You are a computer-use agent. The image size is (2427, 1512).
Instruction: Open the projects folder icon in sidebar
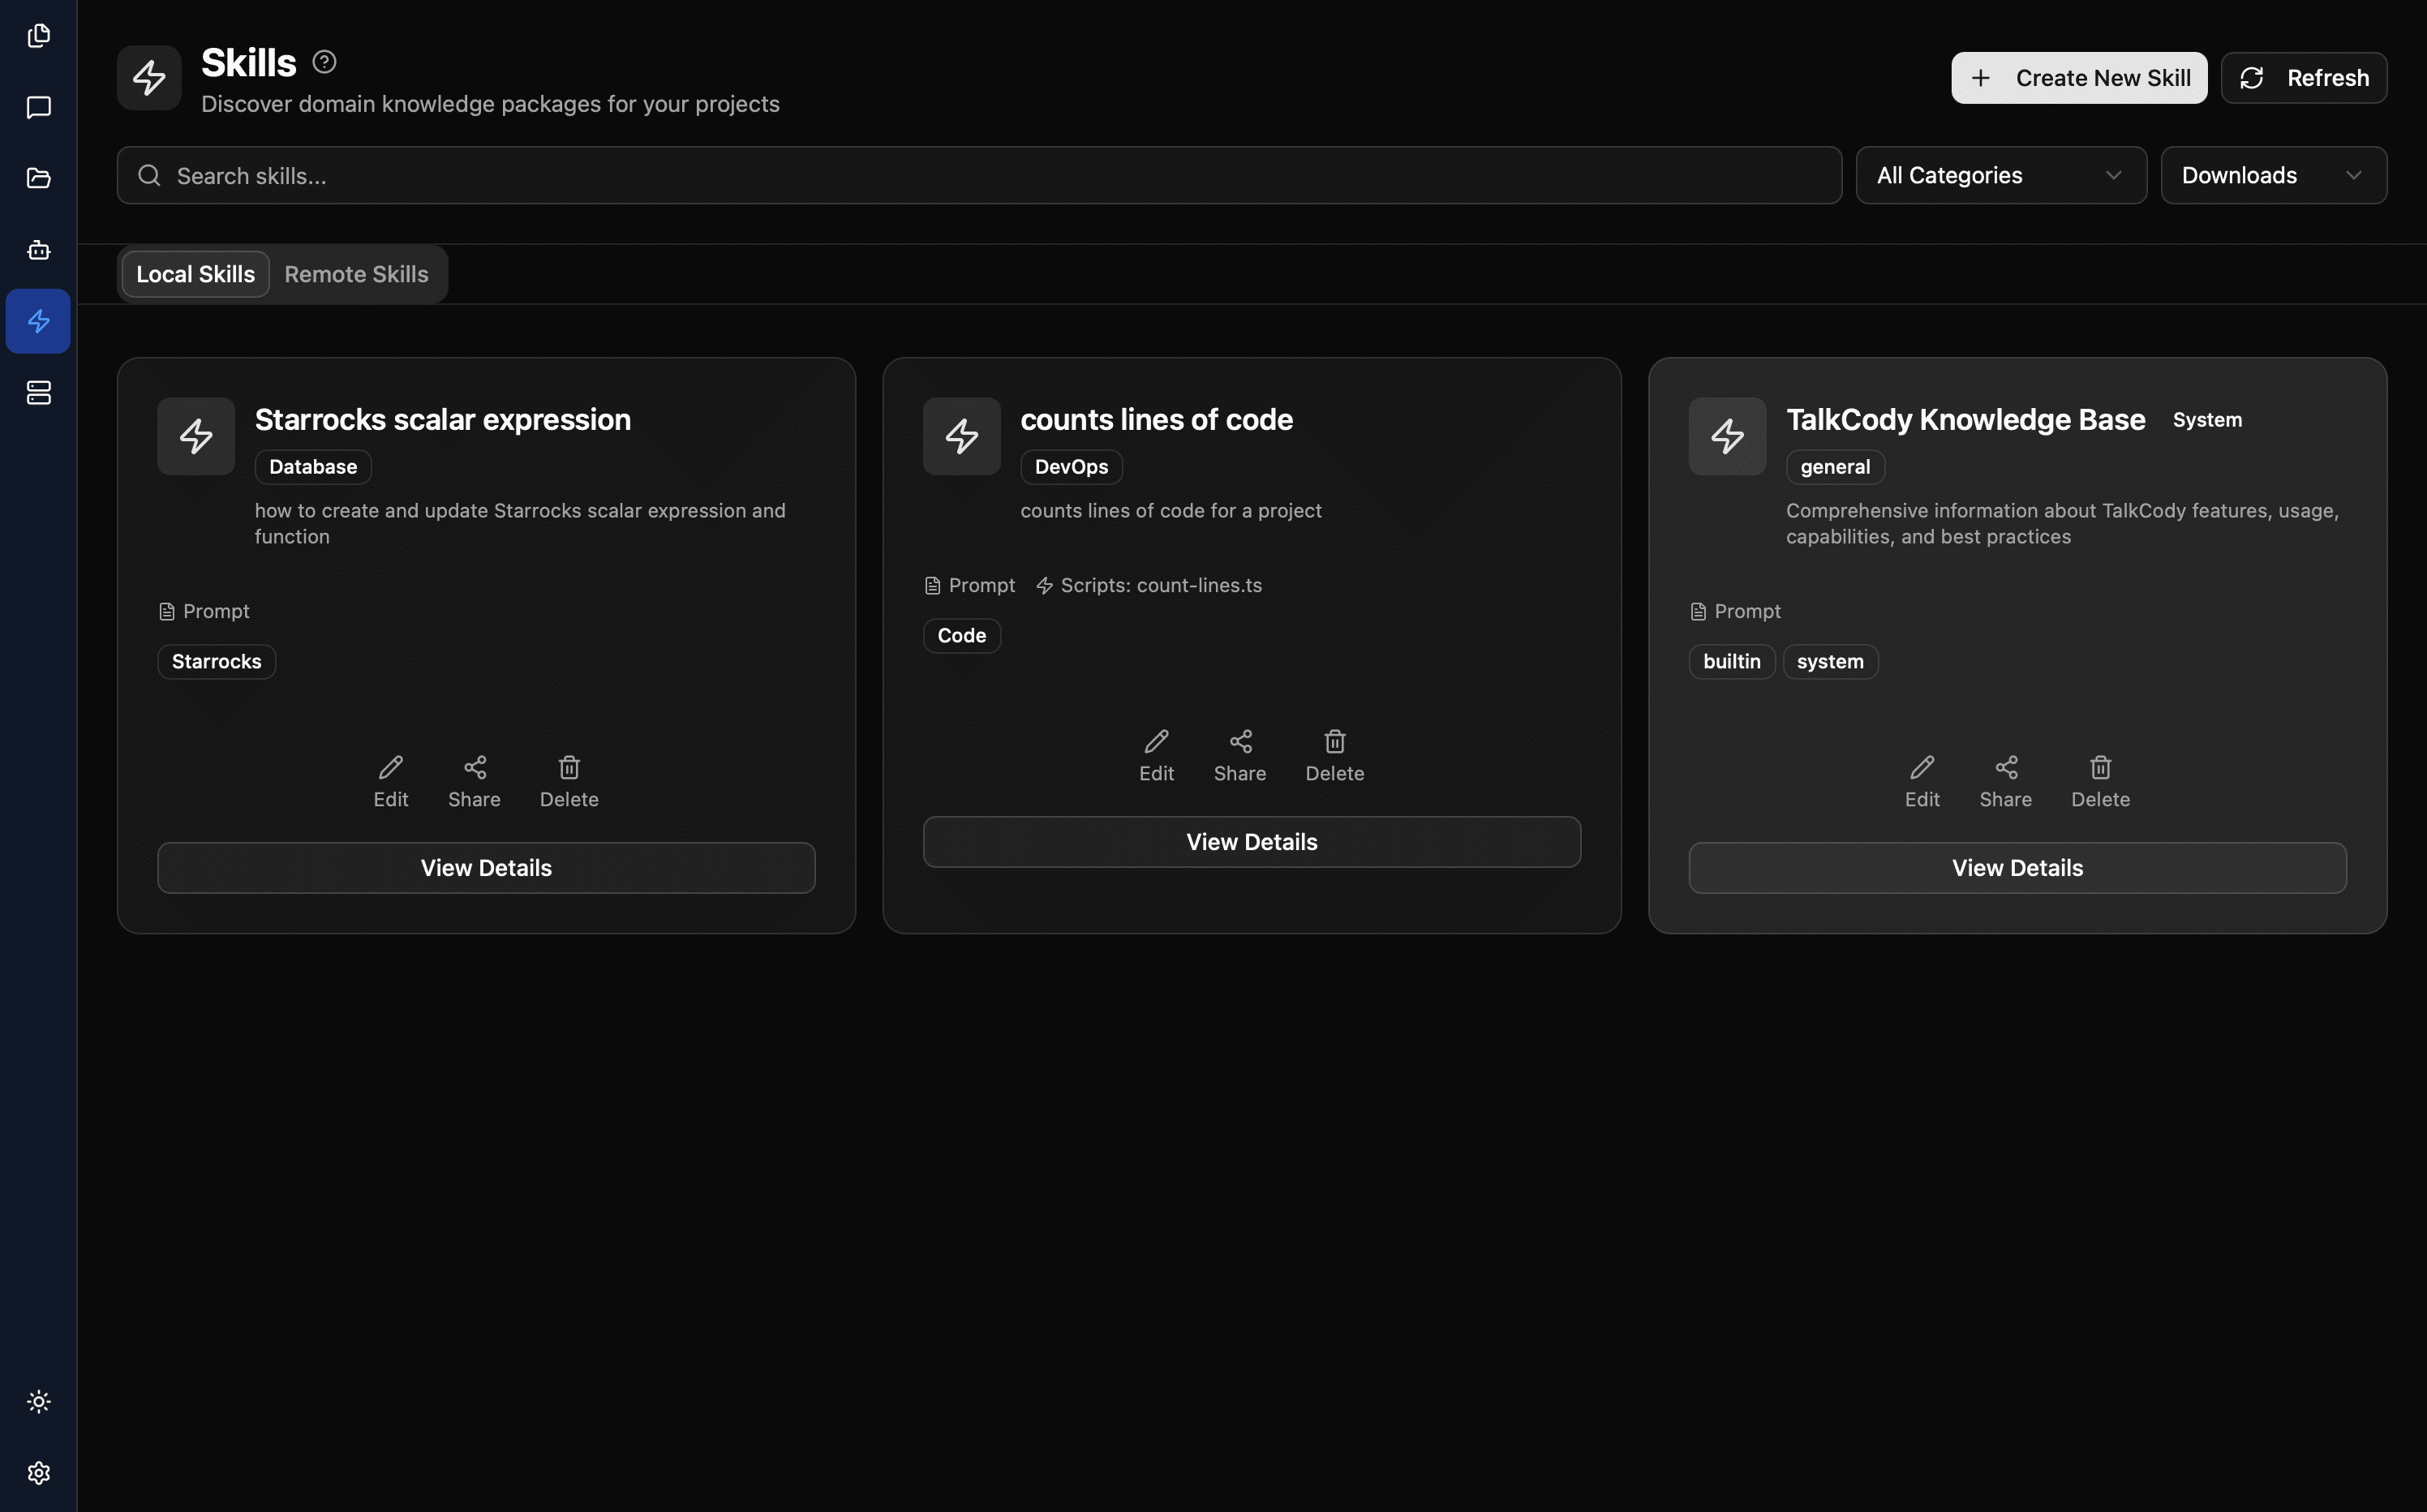(38, 178)
